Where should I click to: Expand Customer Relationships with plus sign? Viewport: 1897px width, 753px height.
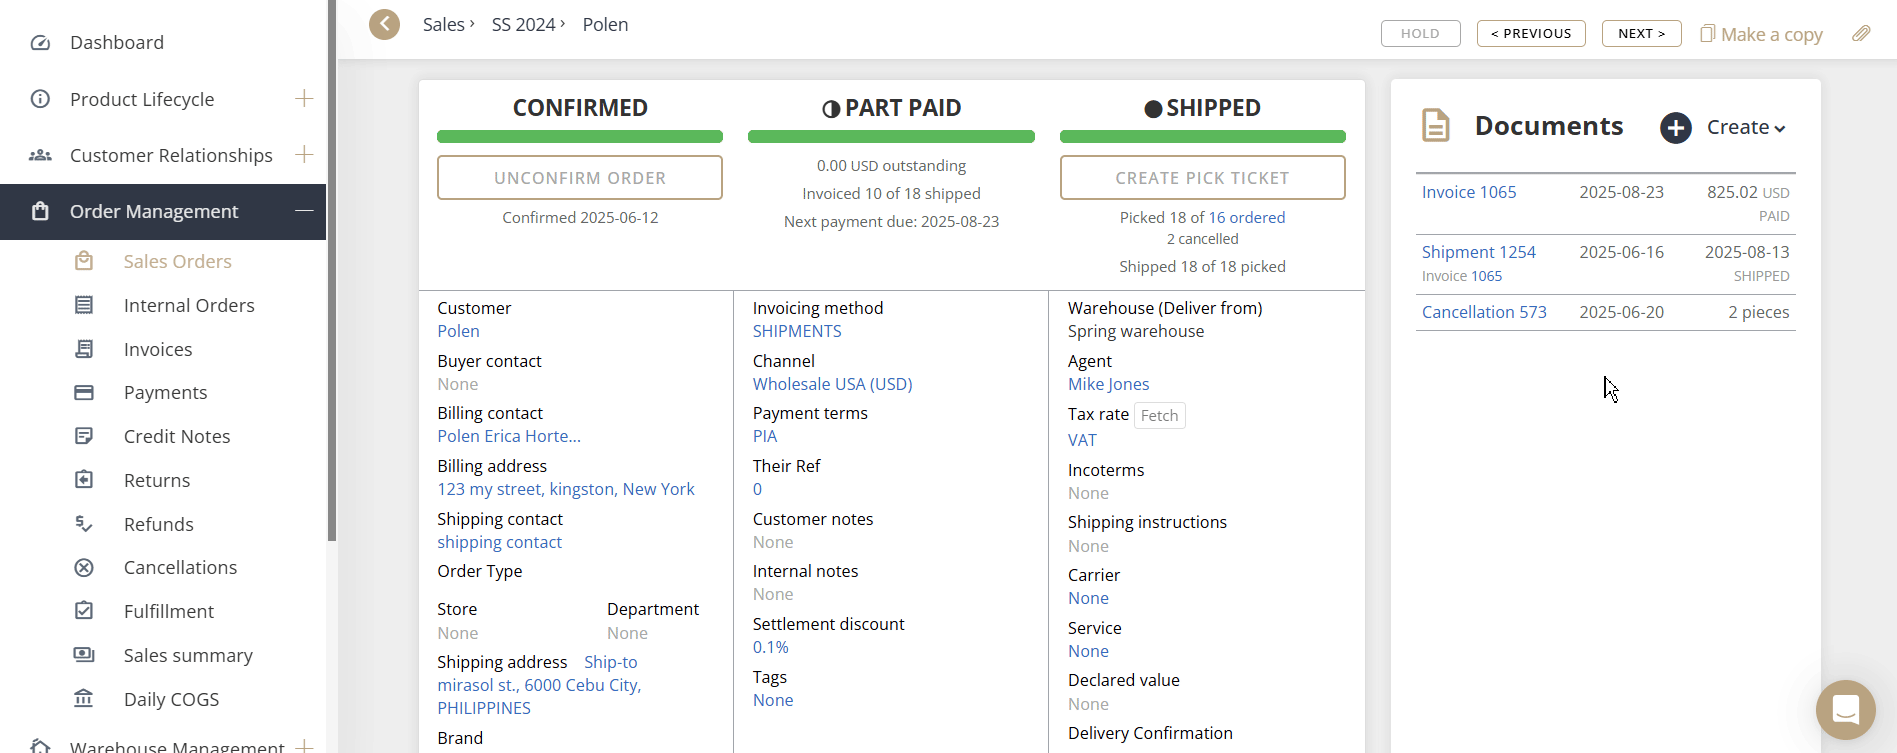[x=304, y=154]
